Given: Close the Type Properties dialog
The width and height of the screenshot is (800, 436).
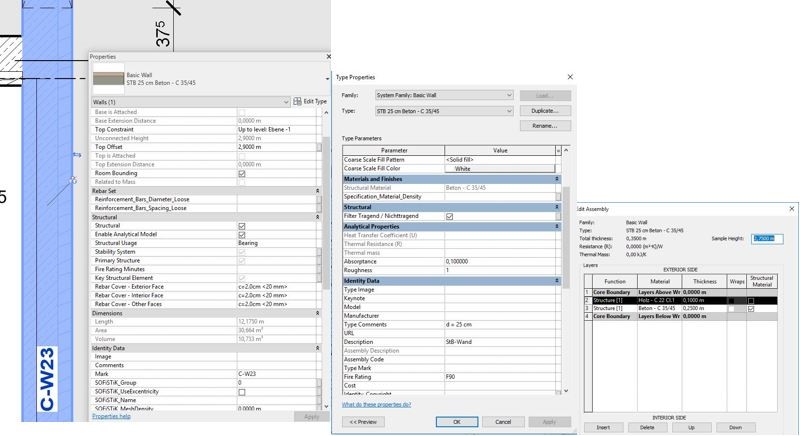Looking at the screenshot, I should pos(570,77).
